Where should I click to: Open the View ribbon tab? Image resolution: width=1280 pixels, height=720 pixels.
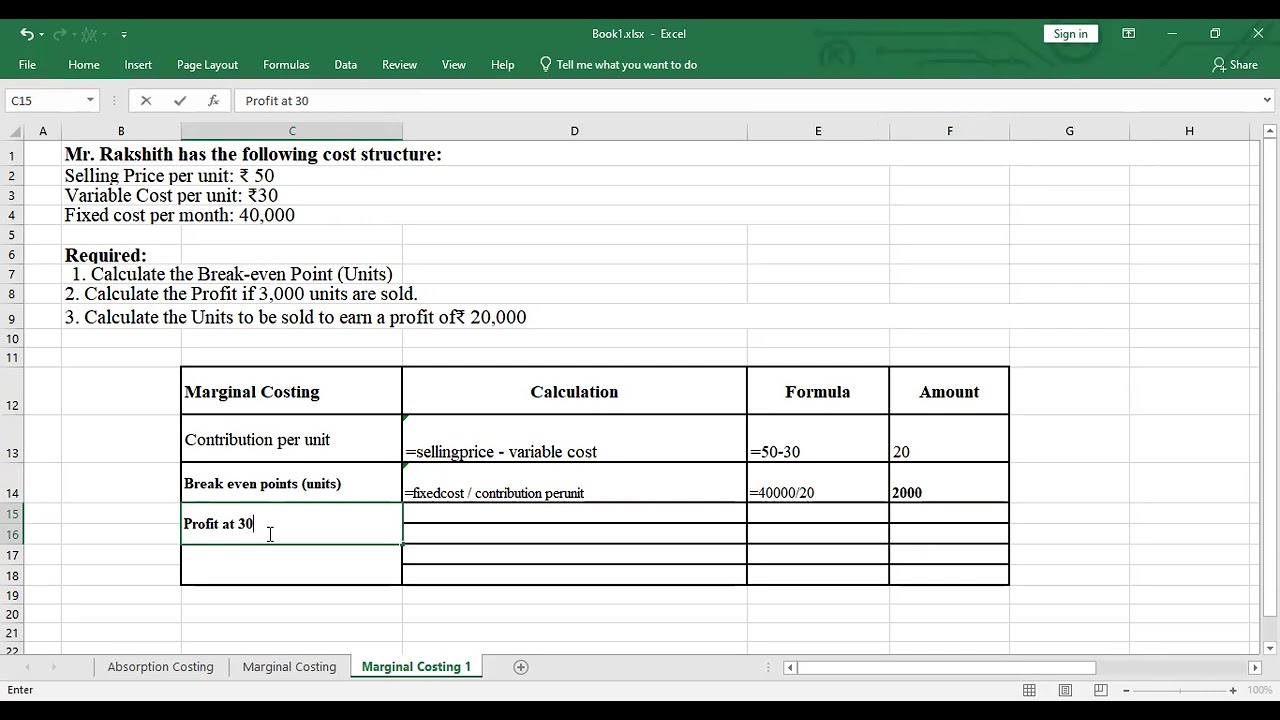pos(454,65)
